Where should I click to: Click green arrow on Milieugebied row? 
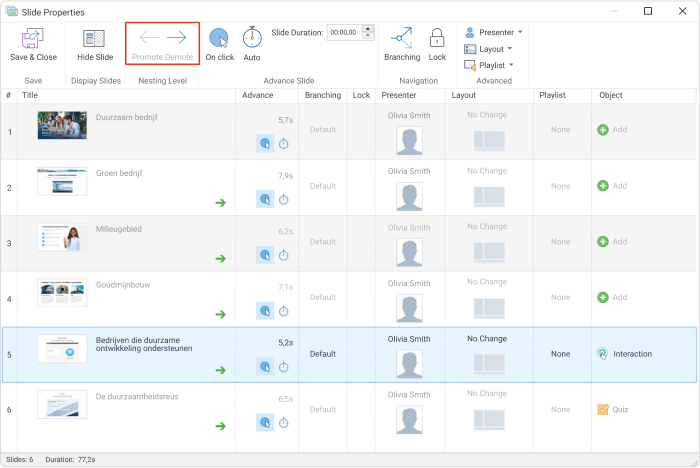click(x=221, y=259)
